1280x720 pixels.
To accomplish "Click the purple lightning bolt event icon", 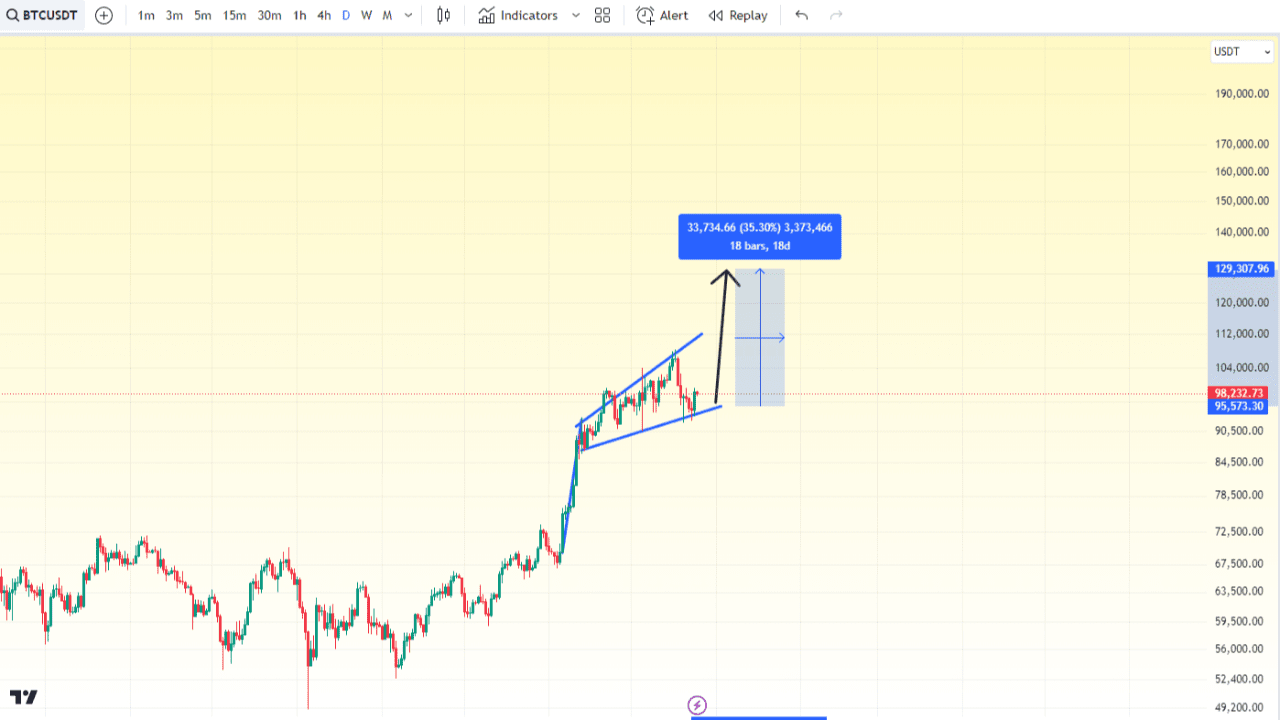I will 698,705.
